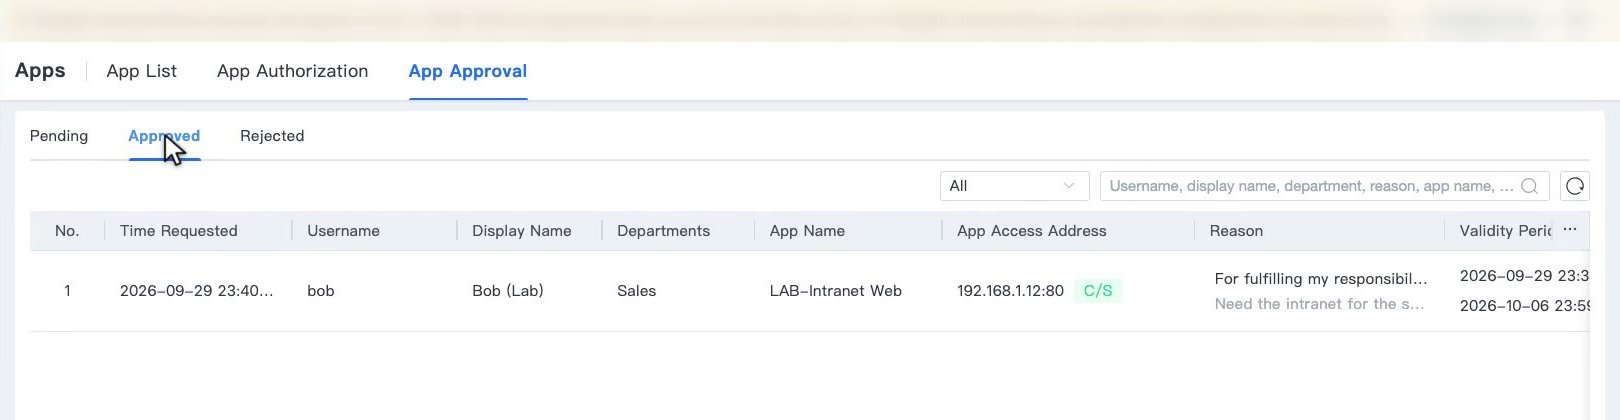Click the 'For fulfilling my responsibil...' reason text
Image resolution: width=1620 pixels, height=420 pixels.
point(1321,279)
